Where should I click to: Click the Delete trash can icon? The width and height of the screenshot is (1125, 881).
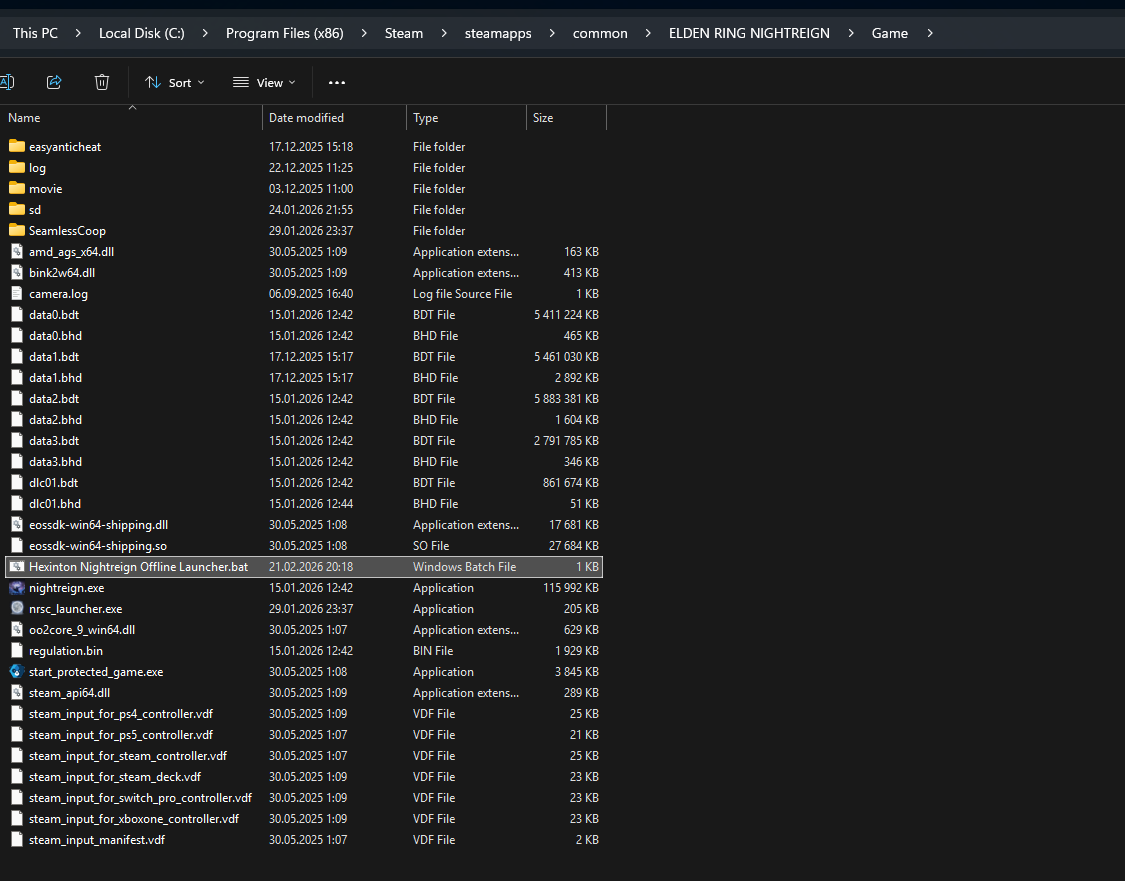click(x=101, y=82)
